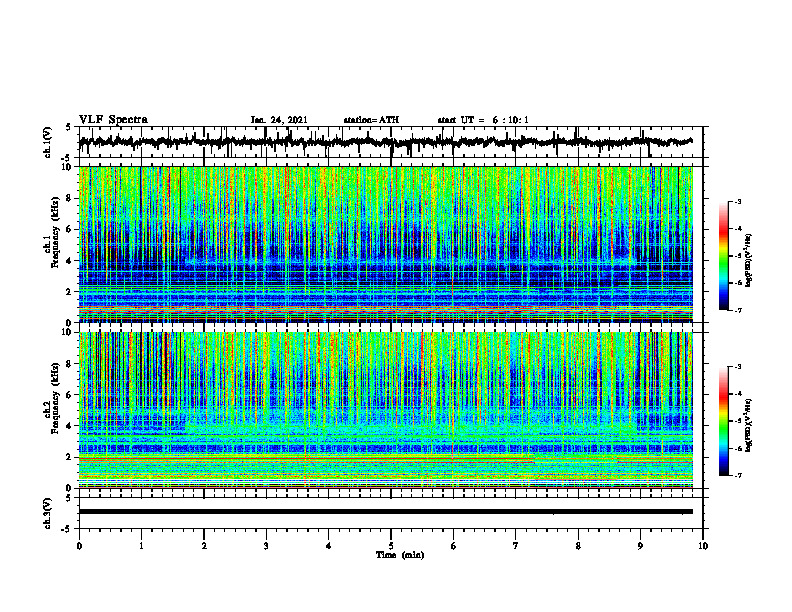This screenshot has height=612, width=792.
Task: Click the "1" tick on the time axis
Action: [141, 546]
